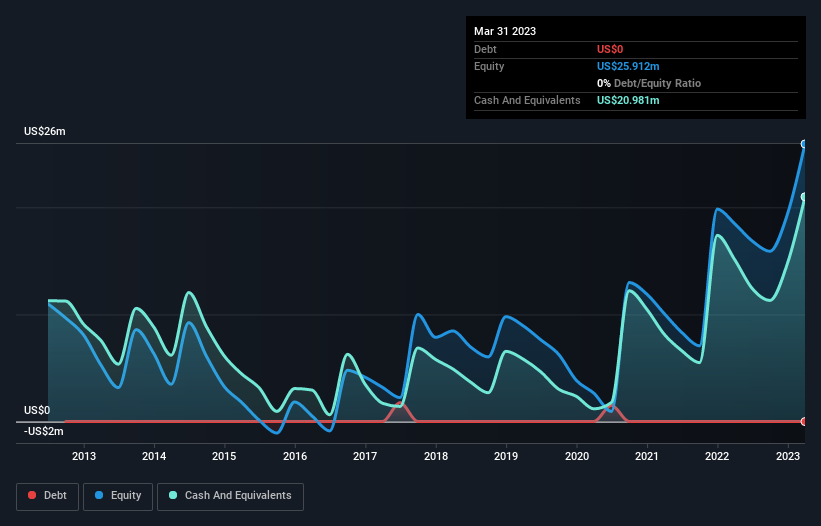Click the debt bump near mid-2017
Viewport: 821px width, 526px height.
400,412
